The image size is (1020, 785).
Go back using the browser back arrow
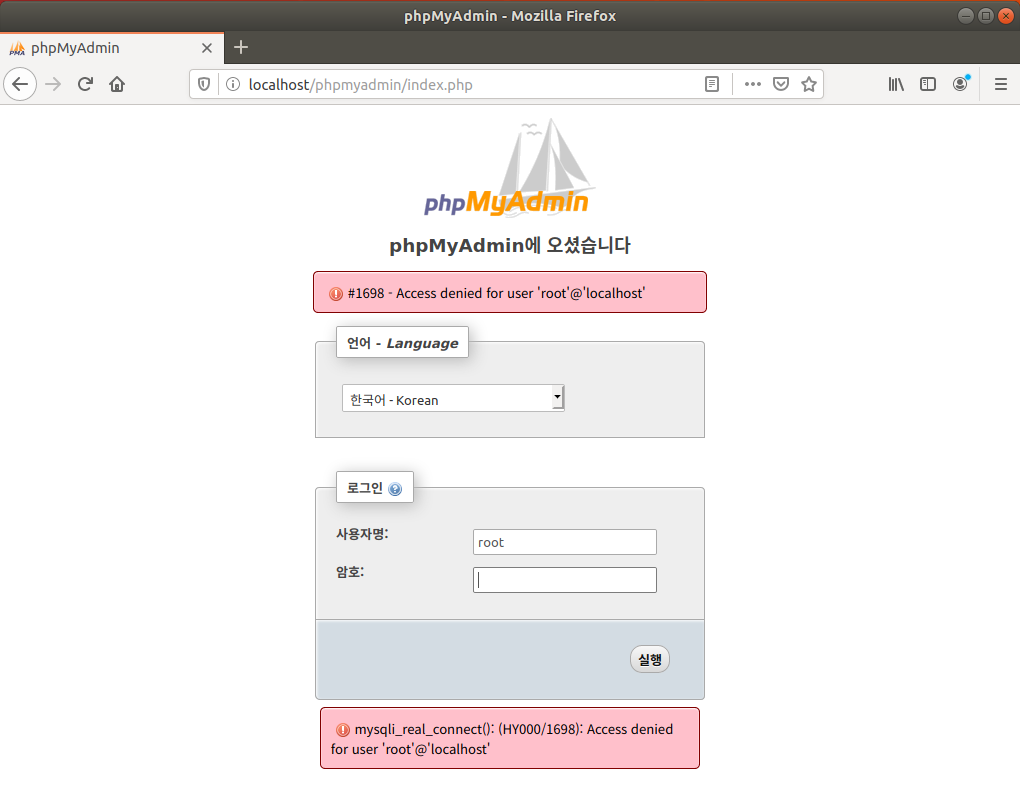coord(20,85)
